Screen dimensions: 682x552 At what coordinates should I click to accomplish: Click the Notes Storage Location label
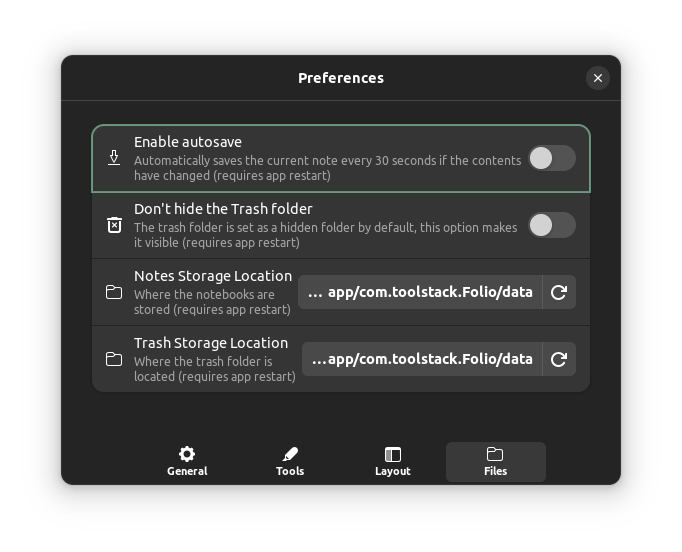[x=213, y=276]
